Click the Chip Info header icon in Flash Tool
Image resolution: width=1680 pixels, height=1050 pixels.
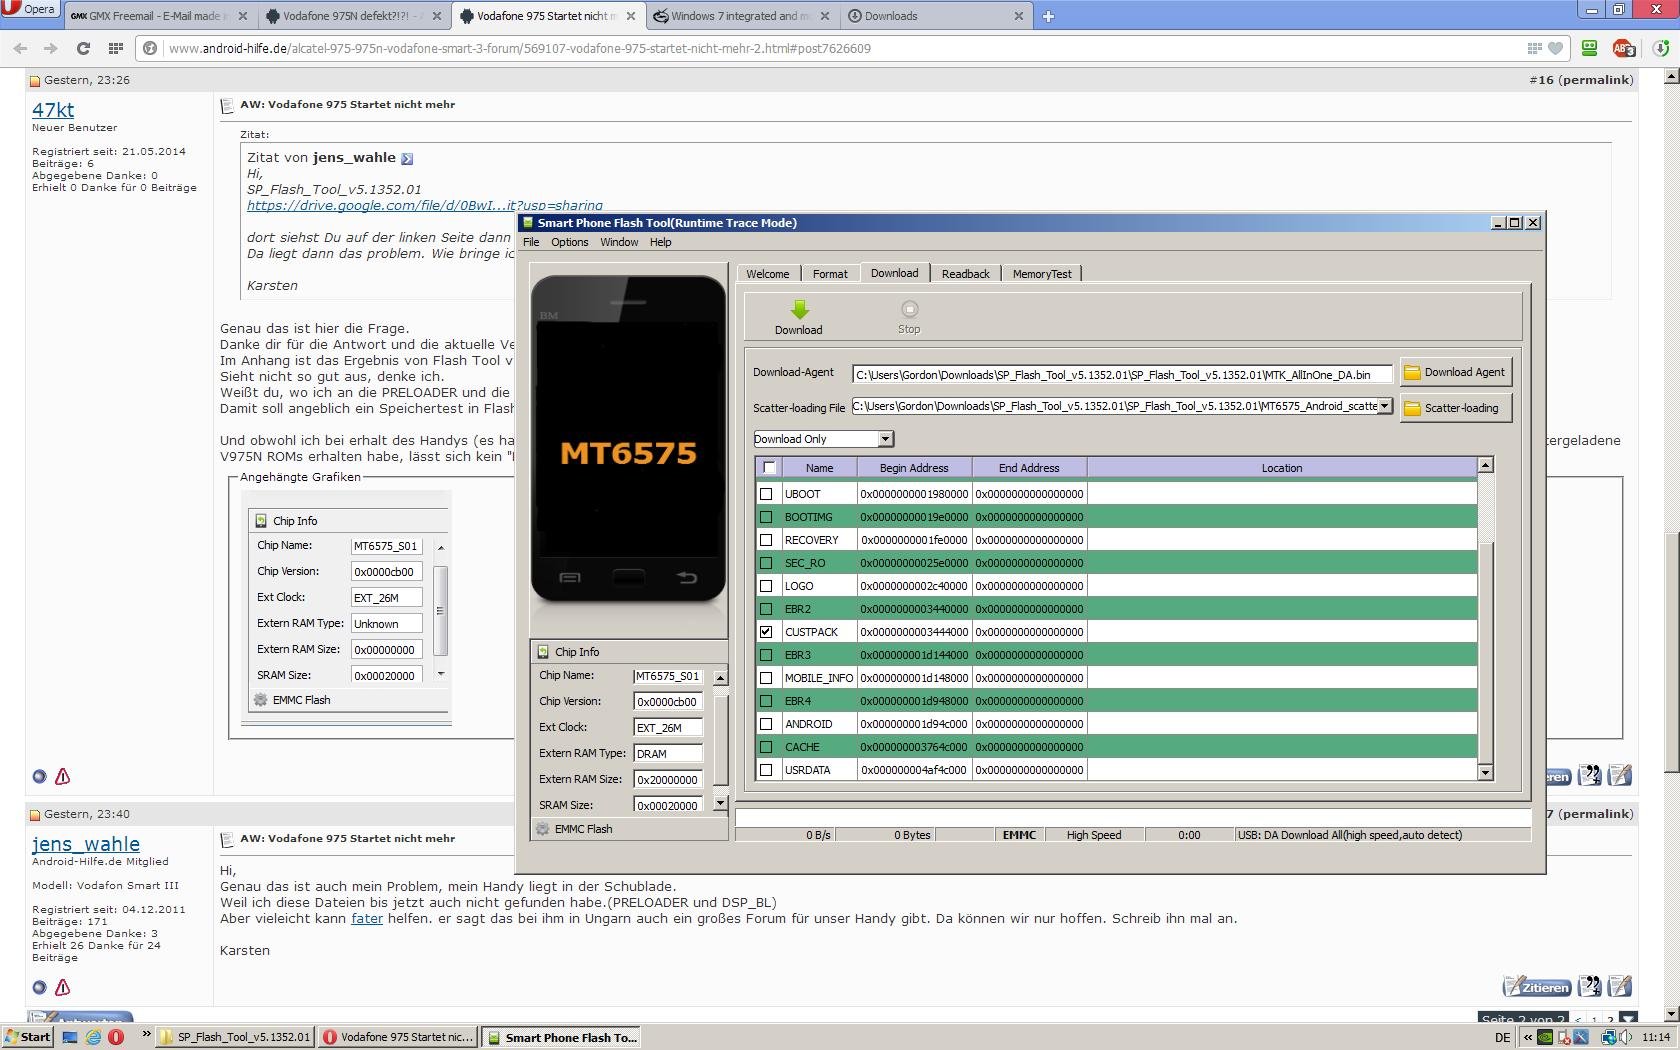543,652
